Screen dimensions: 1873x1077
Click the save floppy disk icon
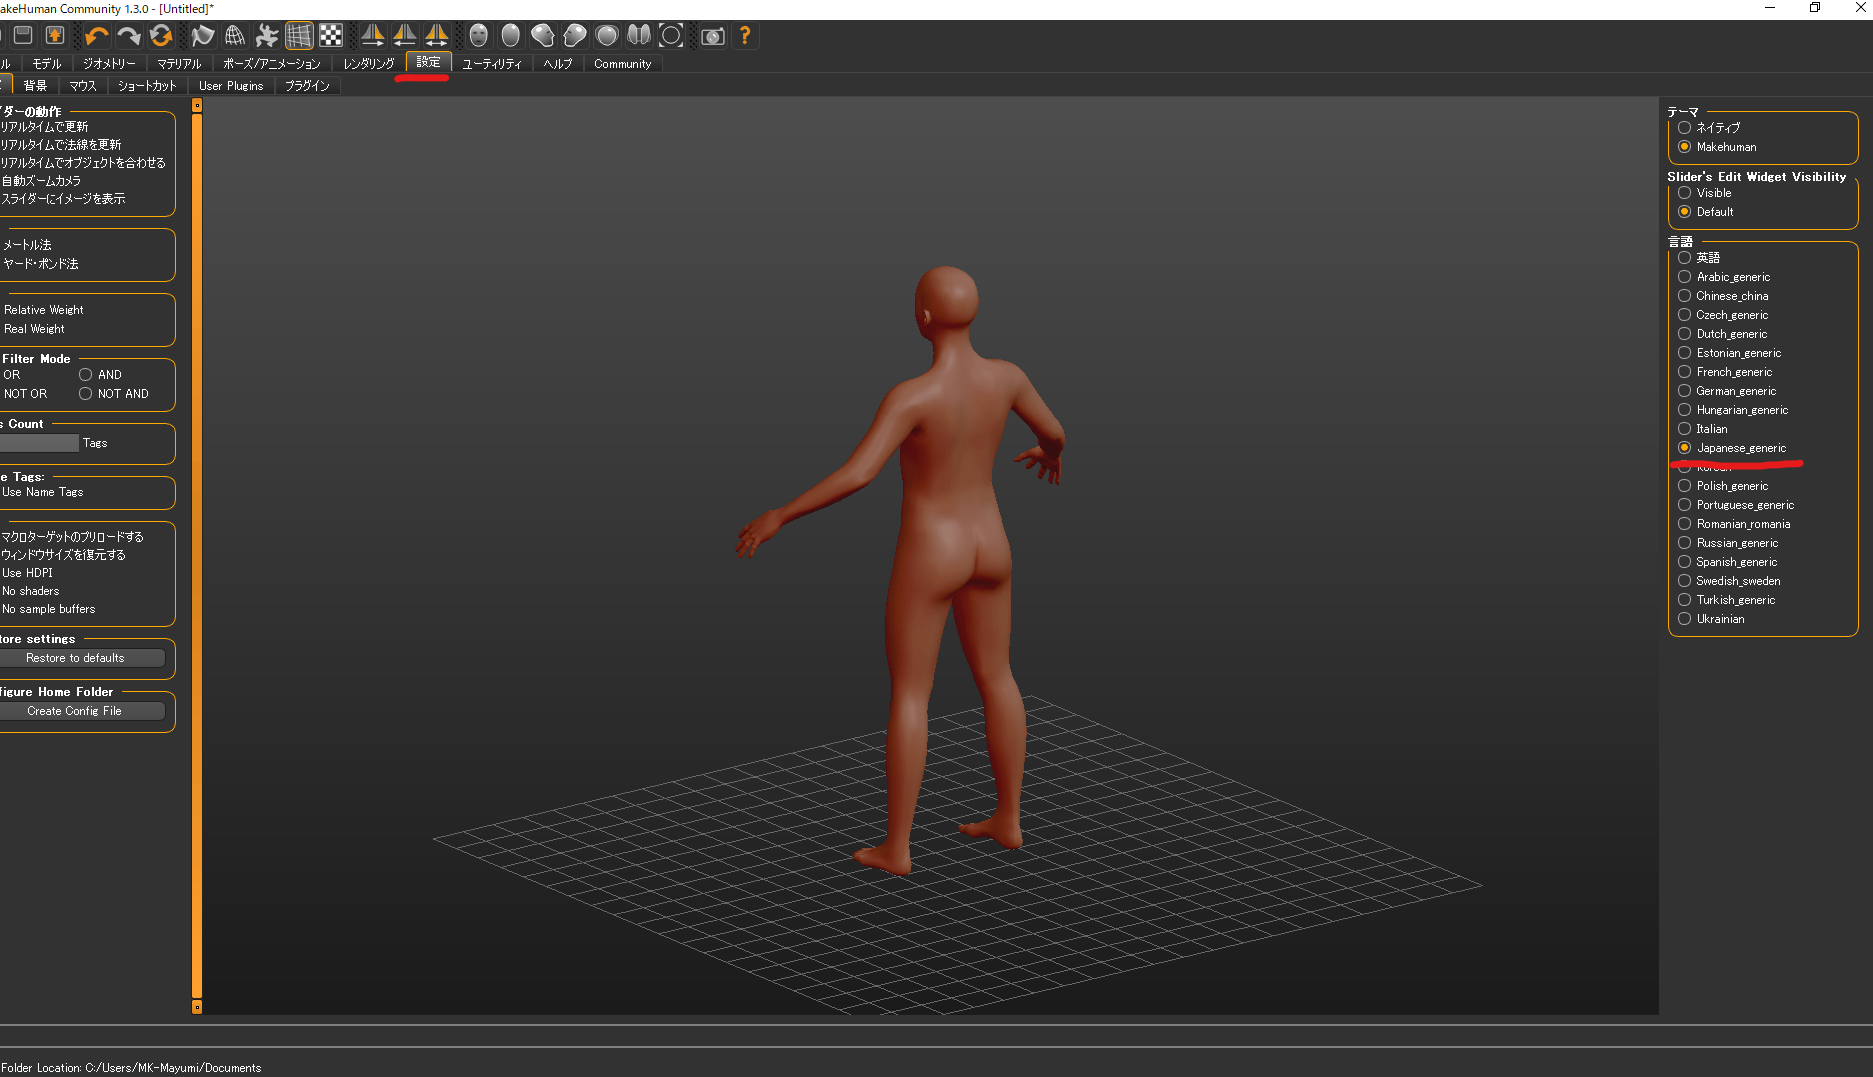pyautogui.click(x=23, y=37)
